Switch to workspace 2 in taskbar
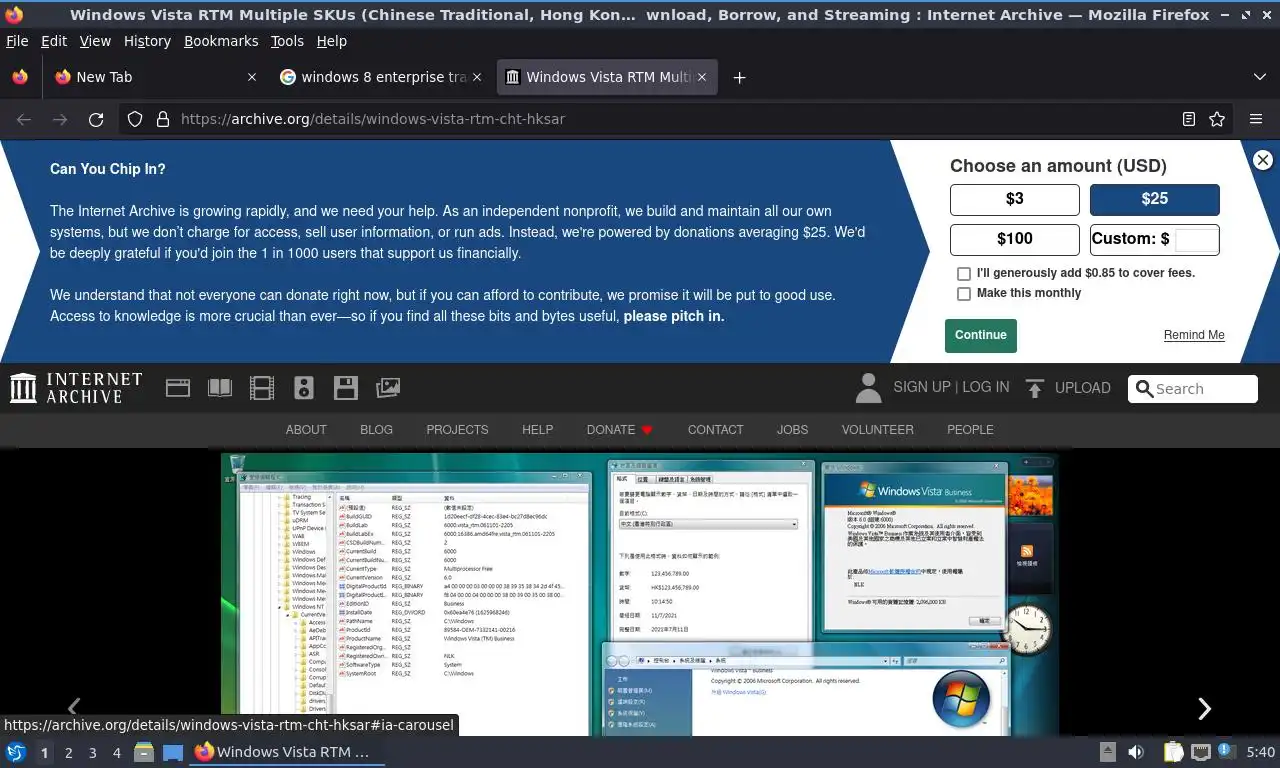The image size is (1280, 768). 68,752
